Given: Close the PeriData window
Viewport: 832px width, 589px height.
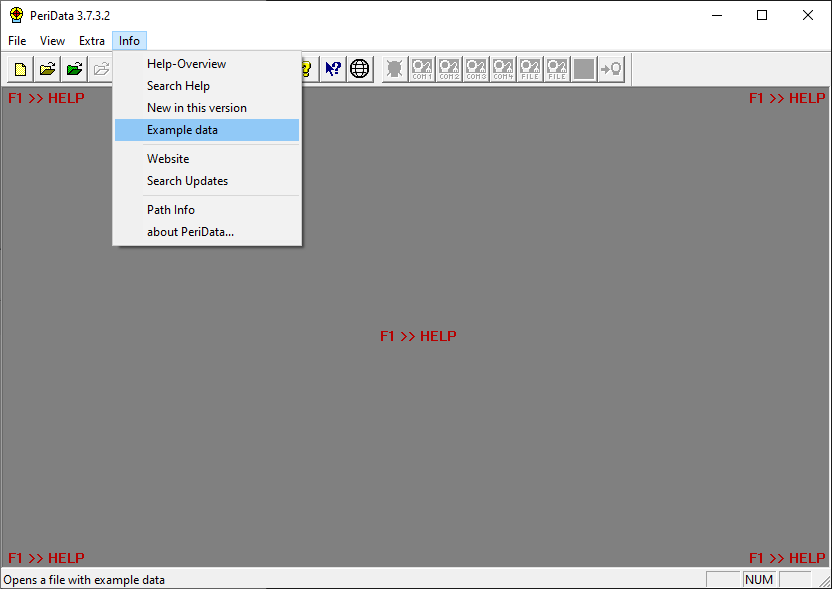Looking at the screenshot, I should [x=808, y=15].
